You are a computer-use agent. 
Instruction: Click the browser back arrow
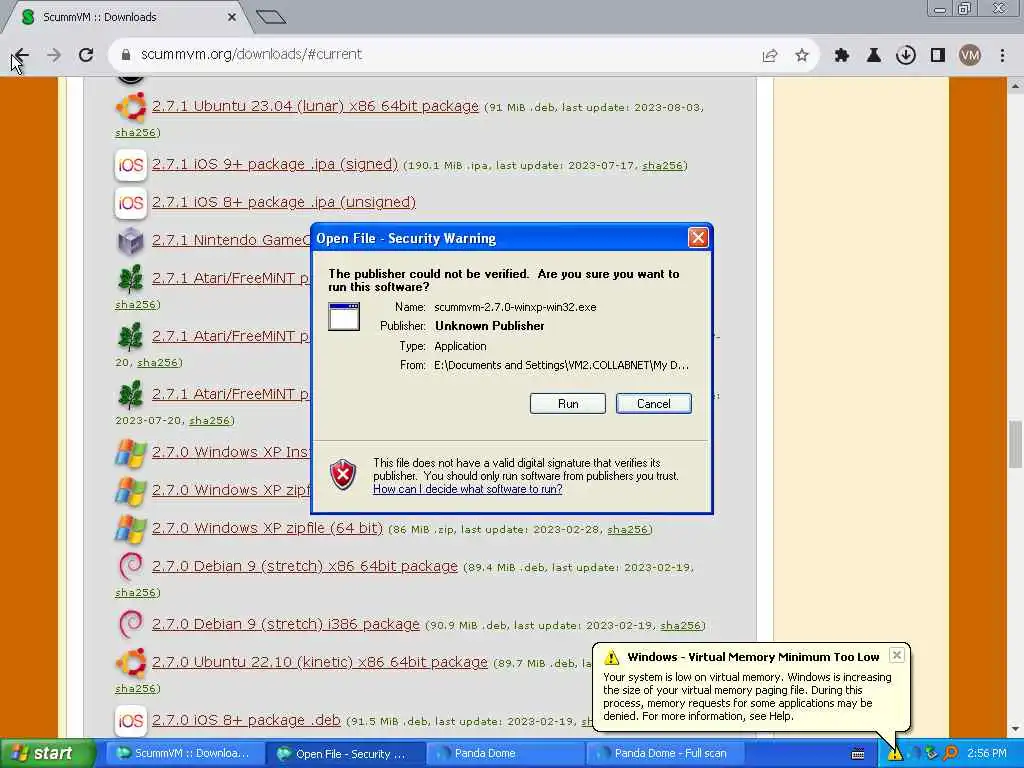(21, 55)
